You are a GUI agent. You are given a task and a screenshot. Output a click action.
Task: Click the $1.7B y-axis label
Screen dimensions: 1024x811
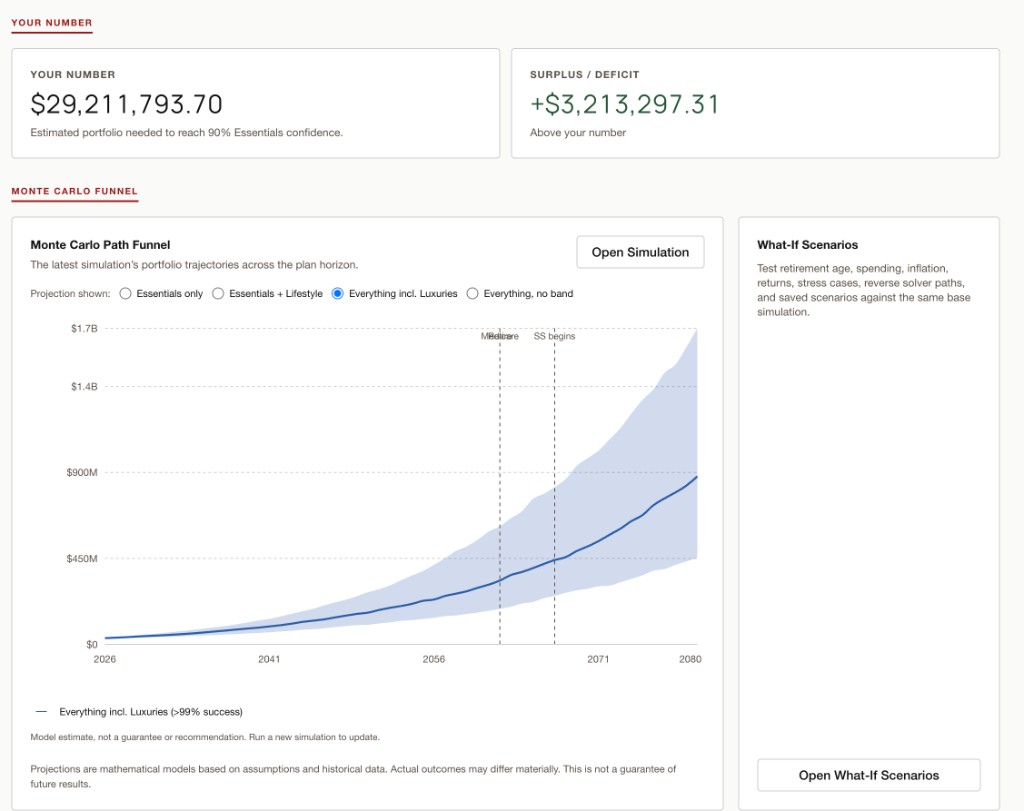(x=84, y=328)
